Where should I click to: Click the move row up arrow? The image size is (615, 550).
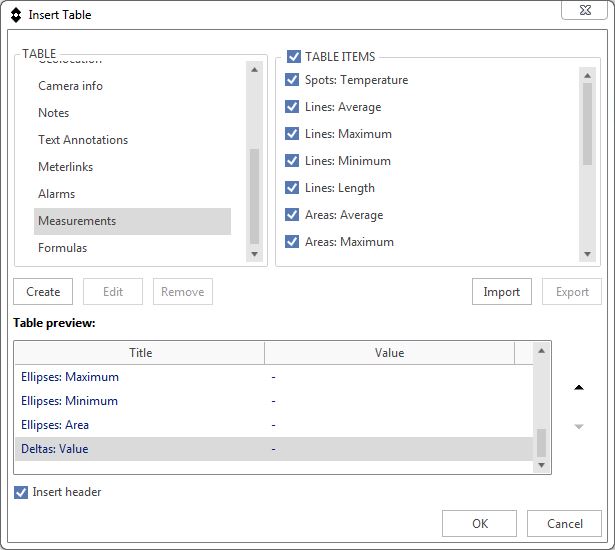[579, 388]
